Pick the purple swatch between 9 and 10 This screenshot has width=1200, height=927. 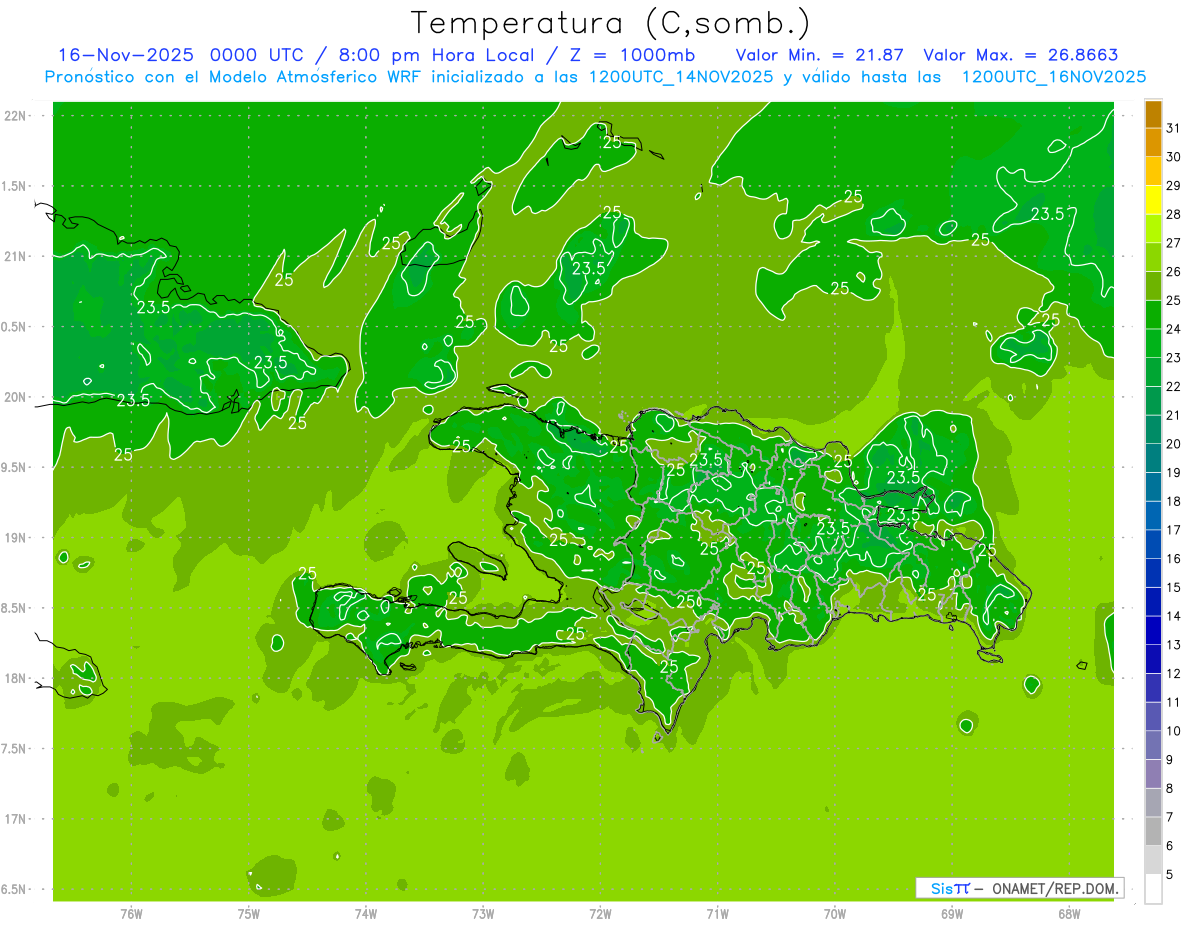1153,745
